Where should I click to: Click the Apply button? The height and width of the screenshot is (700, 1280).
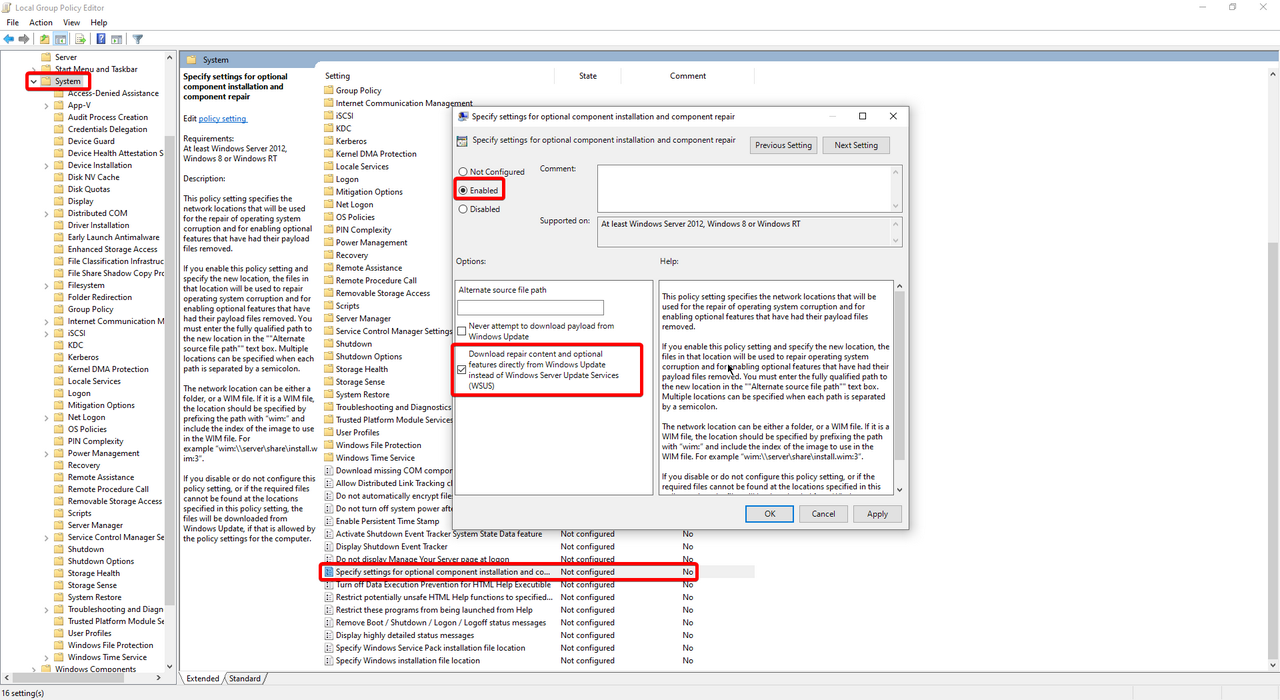[877, 513]
